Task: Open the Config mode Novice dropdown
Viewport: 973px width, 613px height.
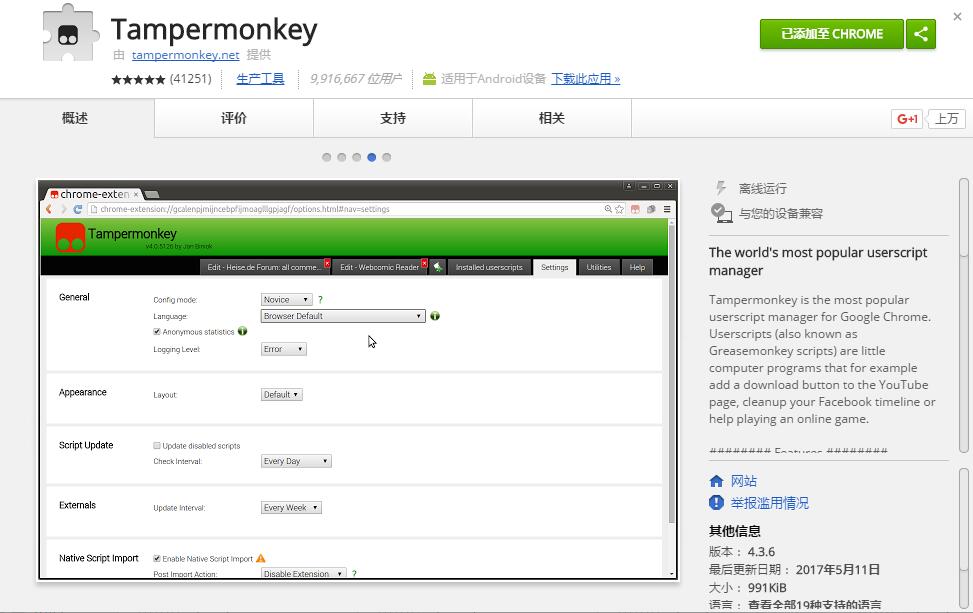Action: pos(287,300)
